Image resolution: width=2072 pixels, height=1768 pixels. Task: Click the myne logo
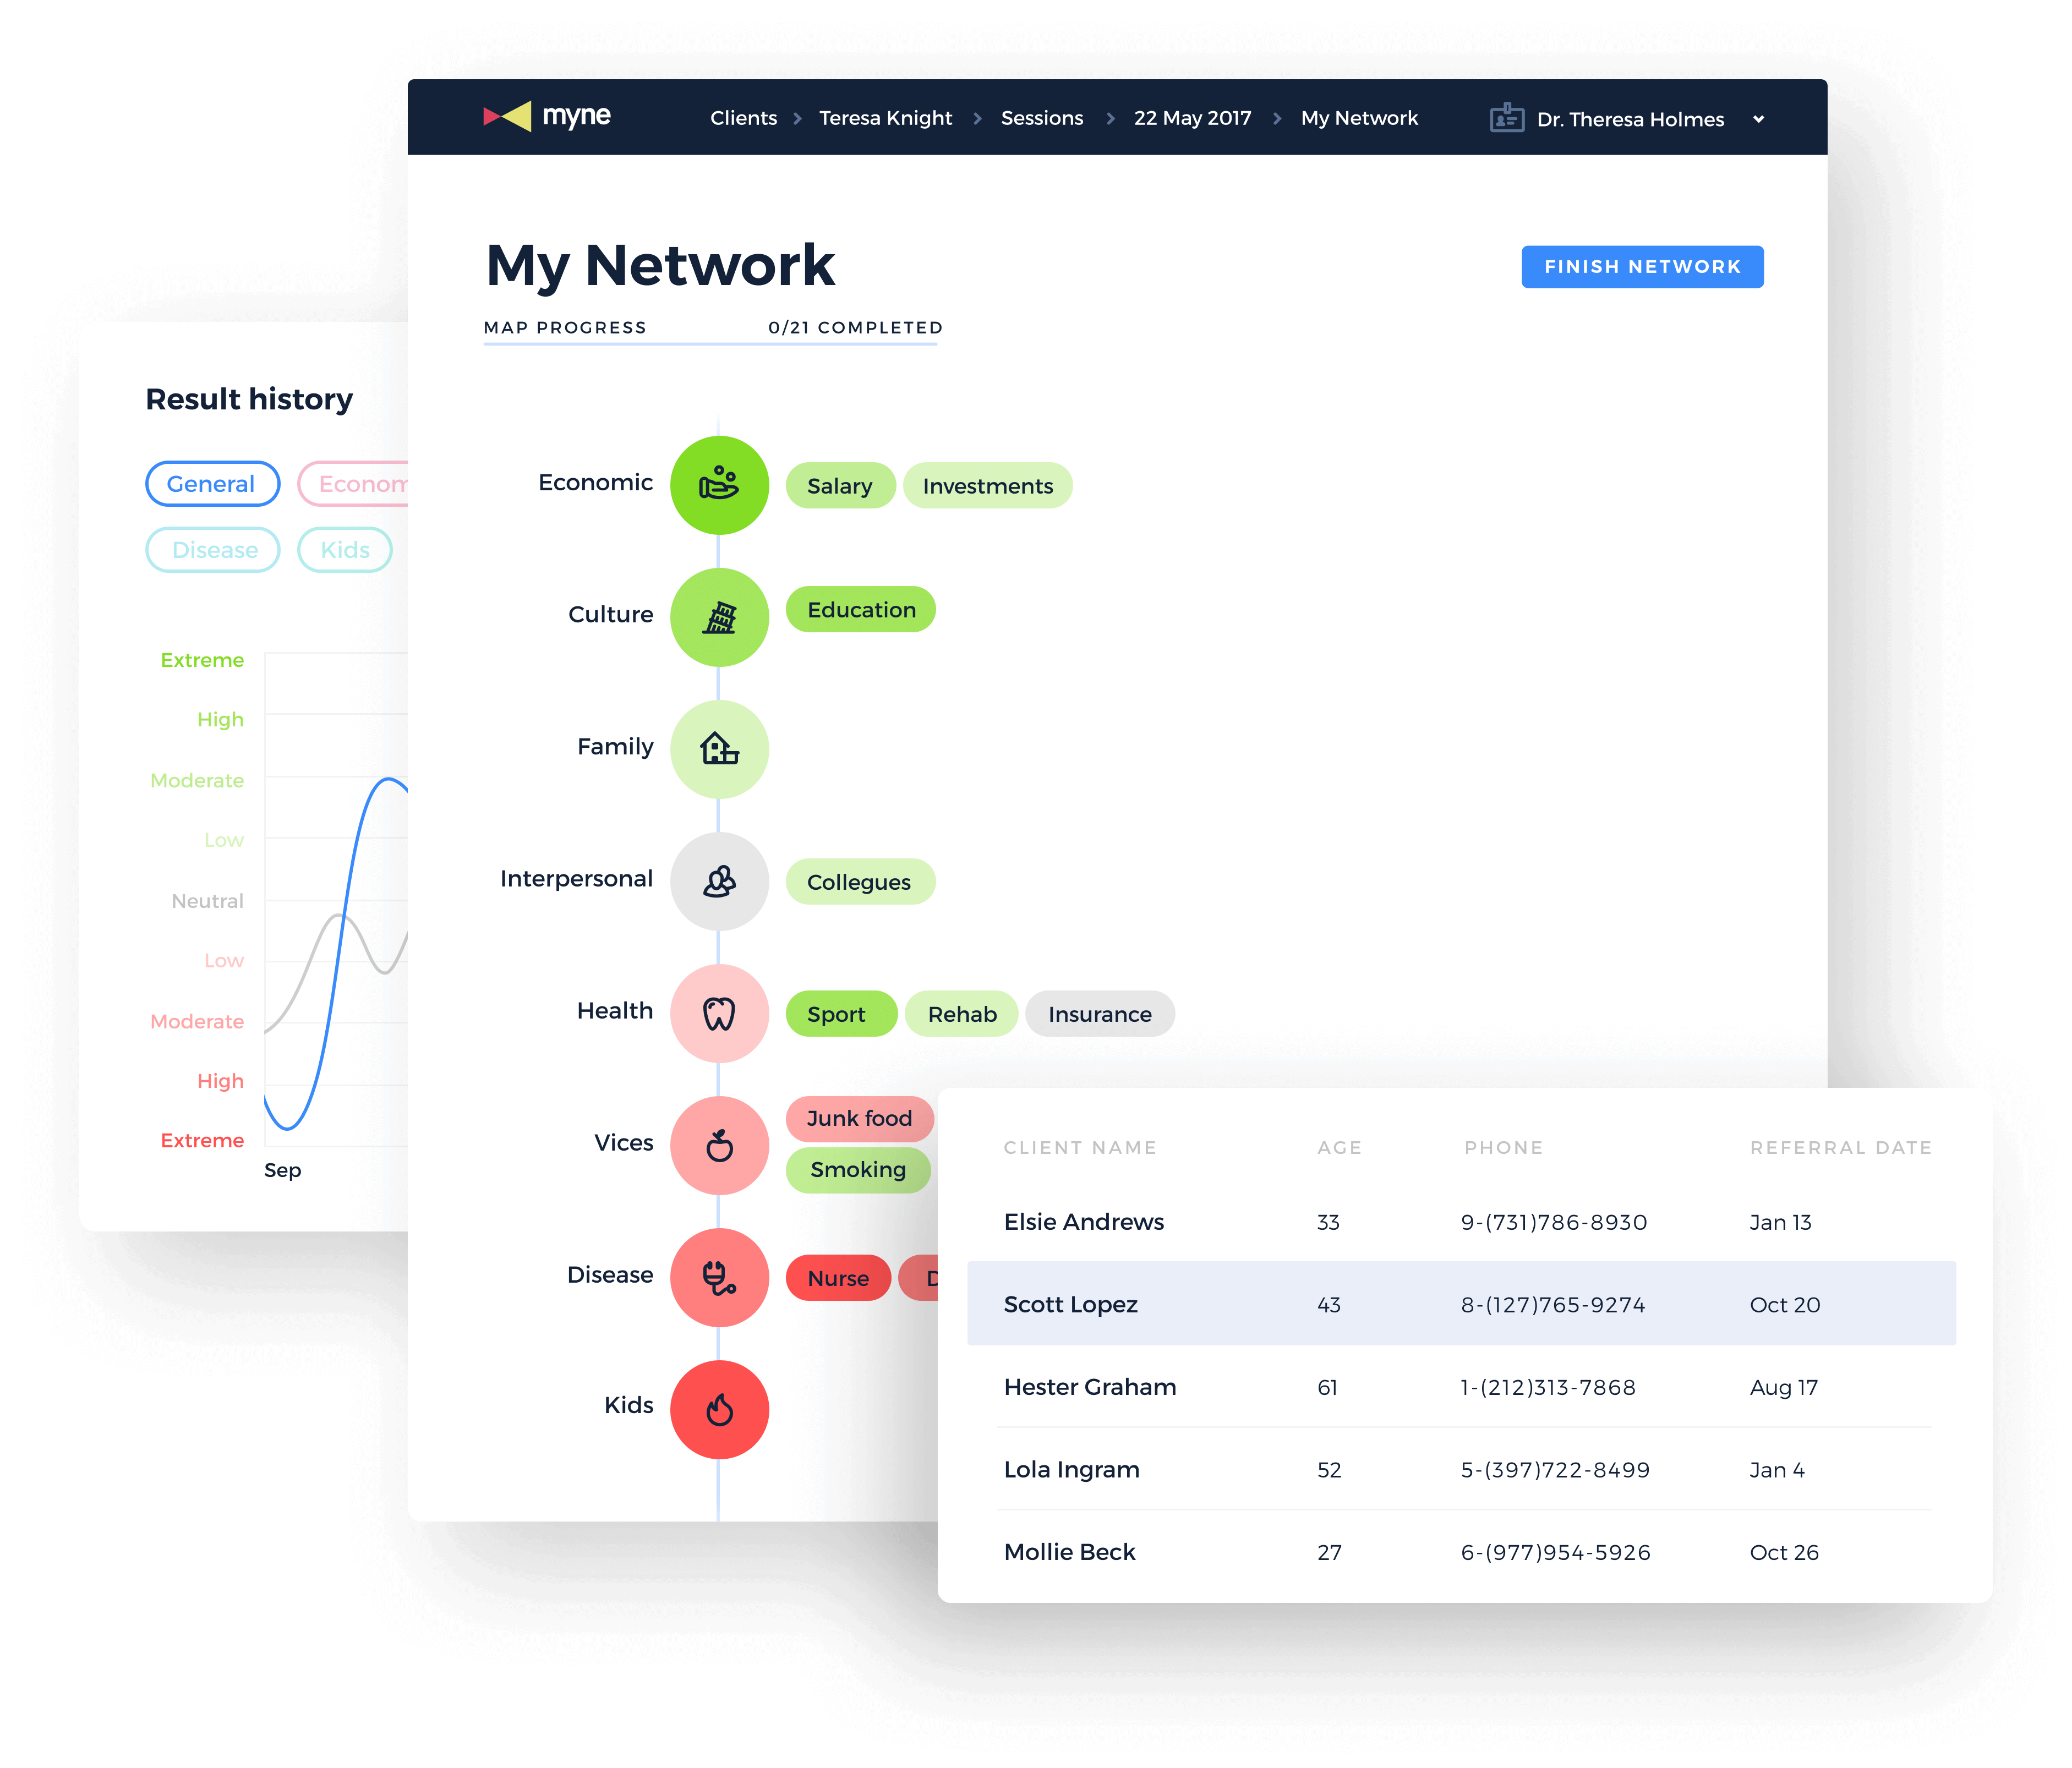[x=547, y=117]
